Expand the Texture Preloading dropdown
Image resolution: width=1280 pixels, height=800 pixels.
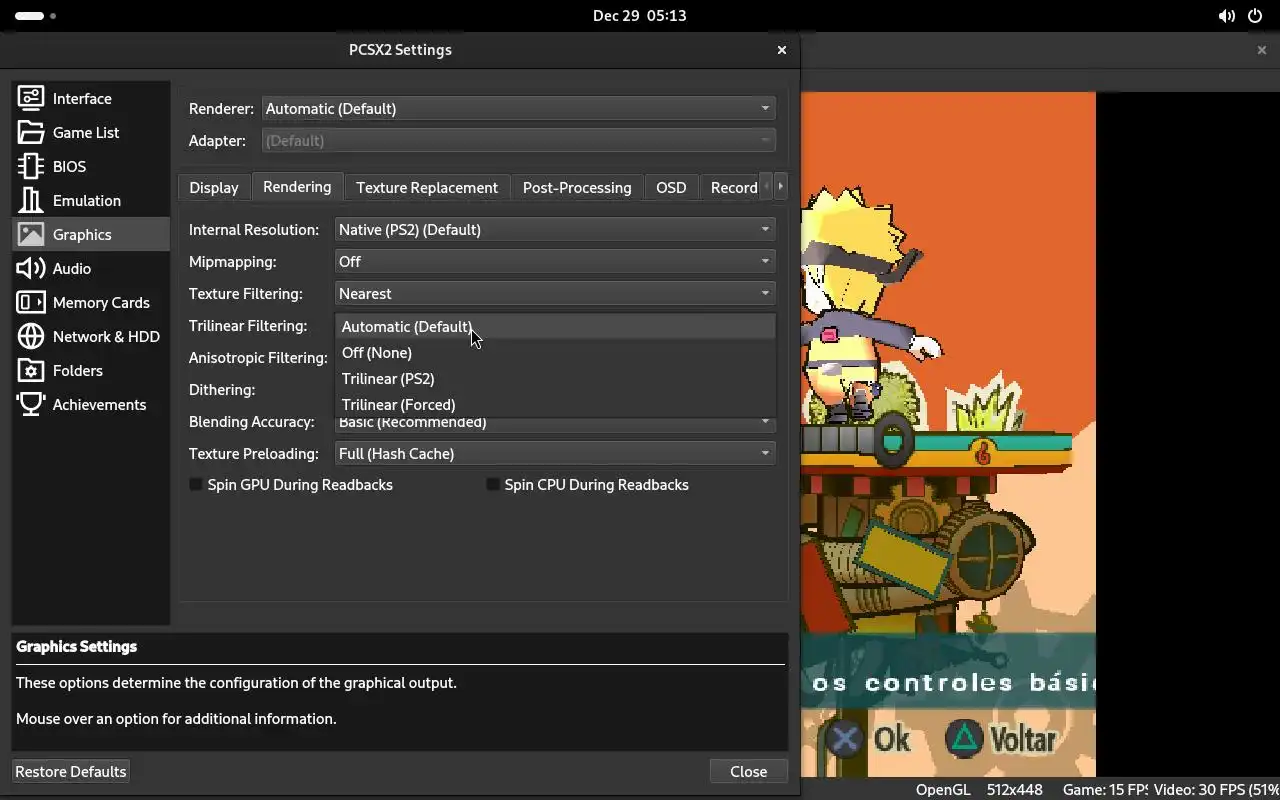click(x=555, y=453)
